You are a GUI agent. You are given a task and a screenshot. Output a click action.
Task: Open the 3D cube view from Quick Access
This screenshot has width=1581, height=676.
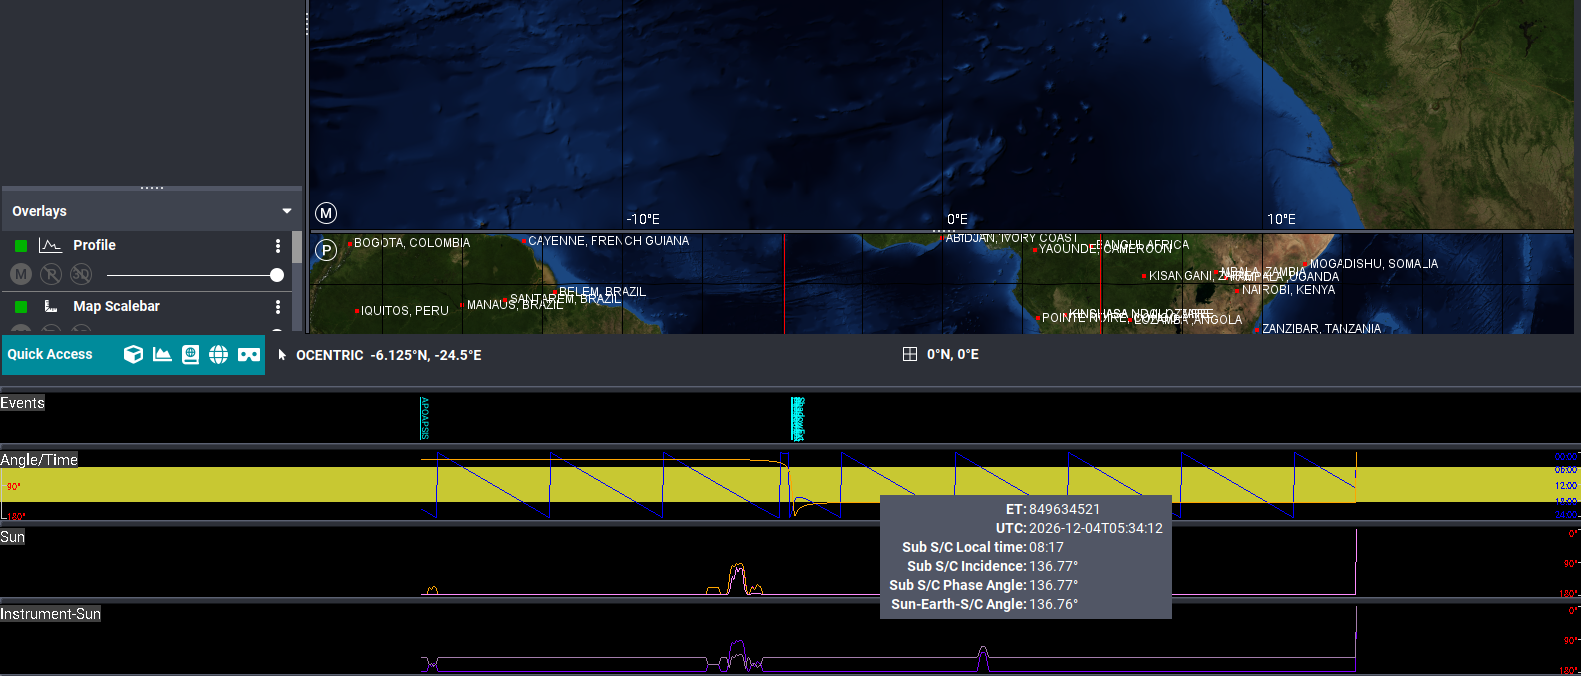coord(133,354)
